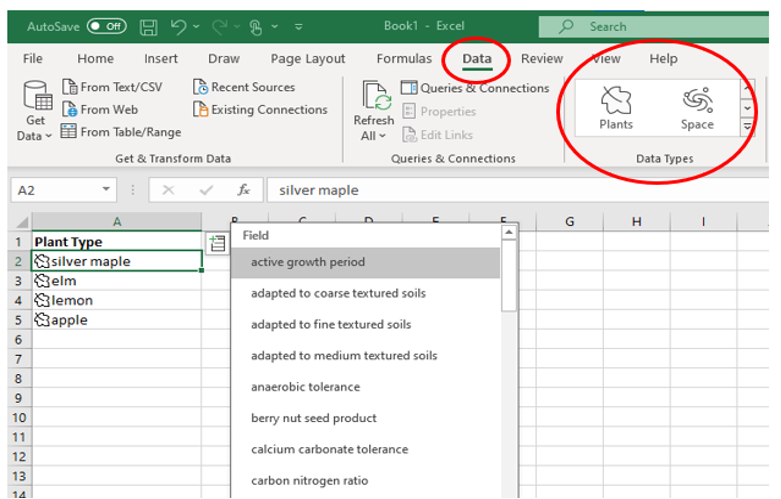This screenshot has width=781, height=499.
Task: Click the Touch/Mouse Mode hand icon
Action: coord(256,27)
